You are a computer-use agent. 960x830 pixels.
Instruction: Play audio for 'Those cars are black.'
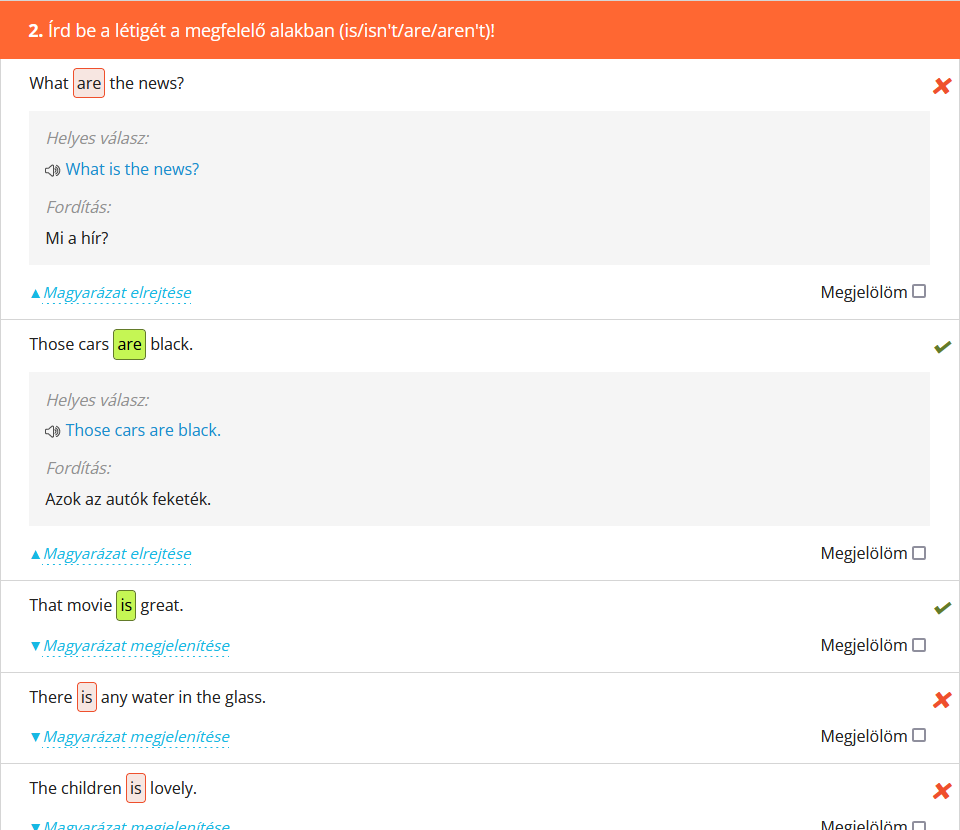click(53, 431)
